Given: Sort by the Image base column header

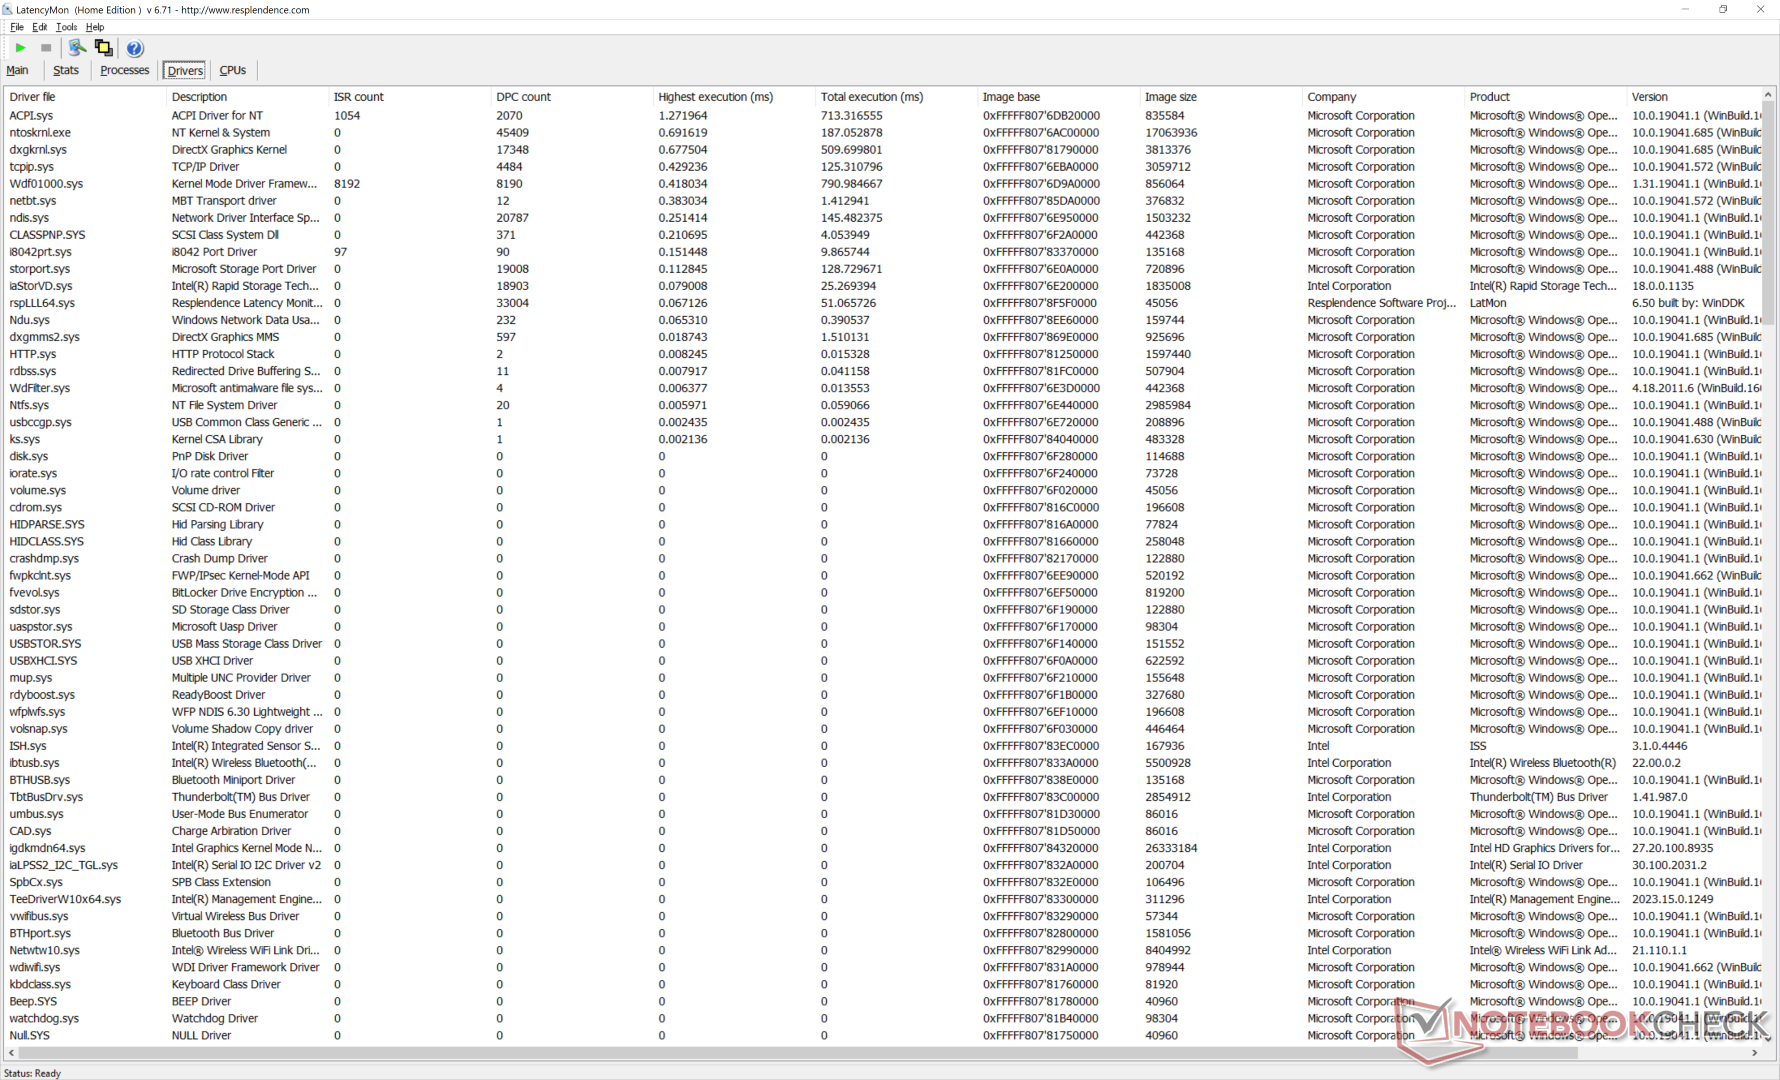Looking at the screenshot, I should [x=1059, y=97].
